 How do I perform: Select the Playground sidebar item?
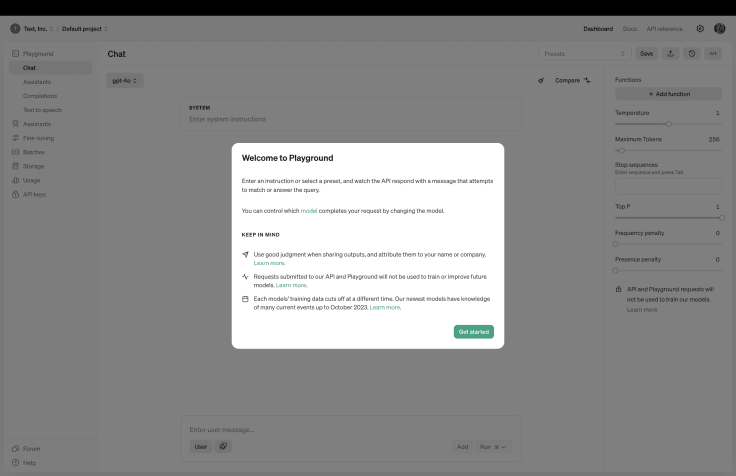pos(38,54)
